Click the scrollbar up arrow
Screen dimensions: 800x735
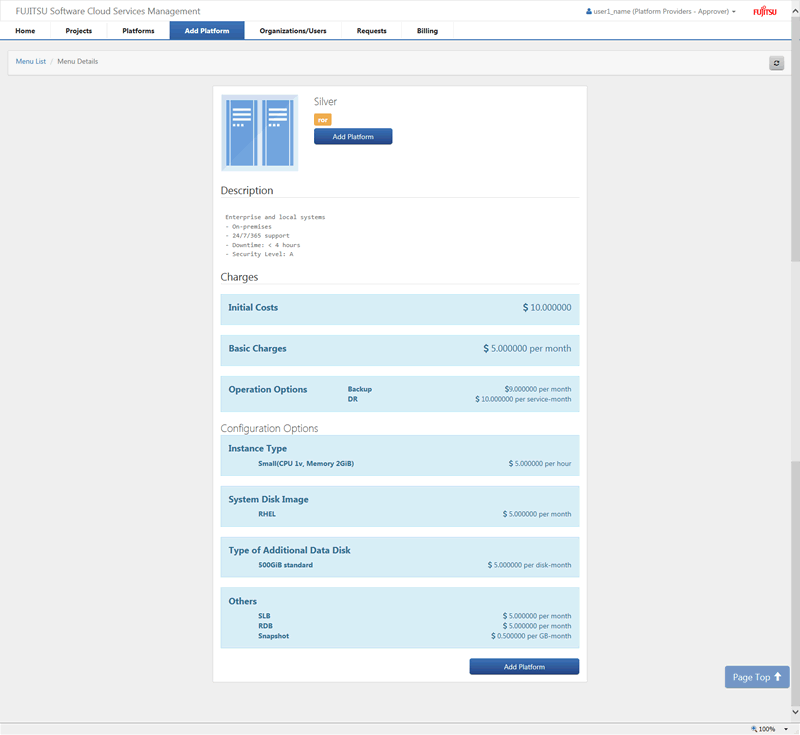(795, 10)
